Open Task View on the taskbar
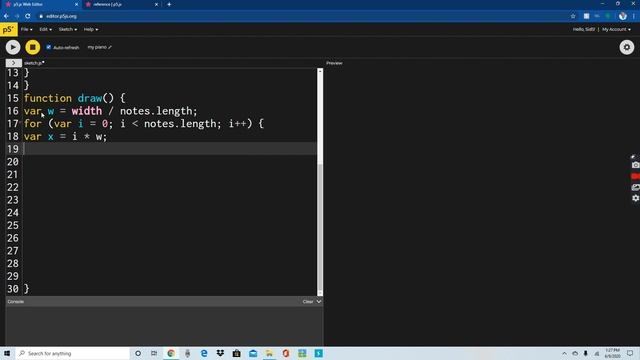 point(154,353)
